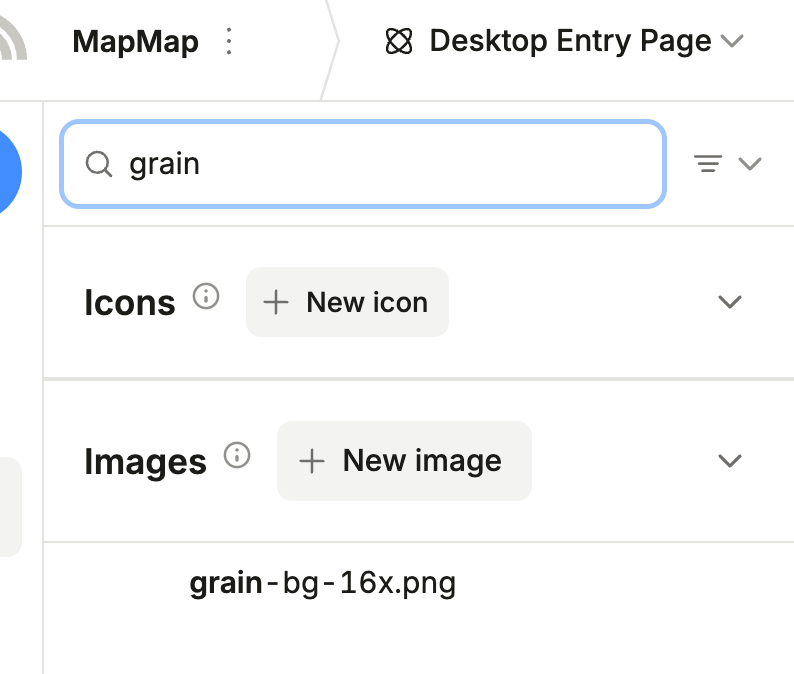Click the MapMap app name
The width and height of the screenshot is (794, 674).
pos(135,42)
